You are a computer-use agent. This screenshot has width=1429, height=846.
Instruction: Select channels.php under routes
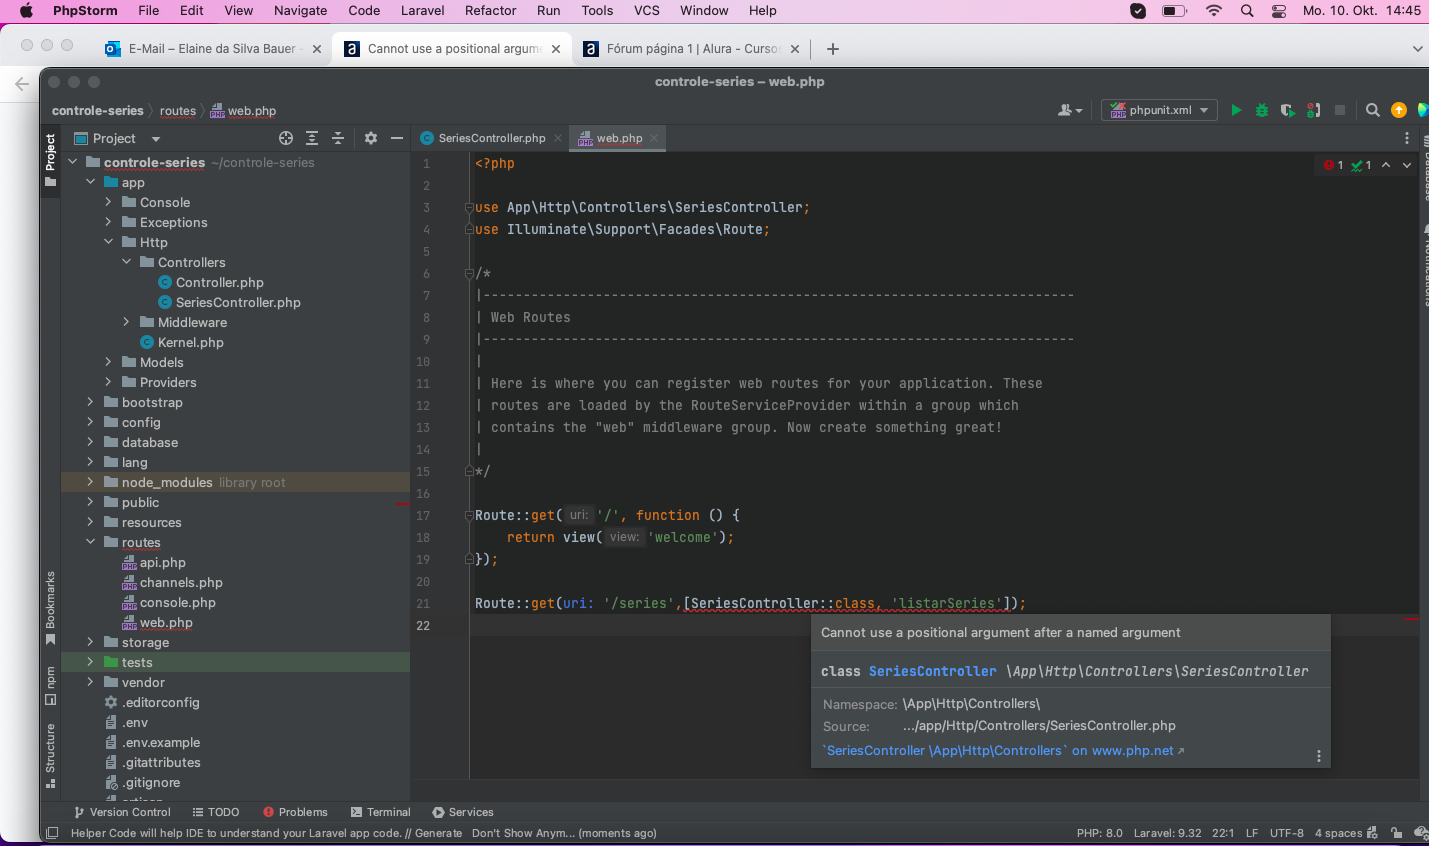point(181,582)
